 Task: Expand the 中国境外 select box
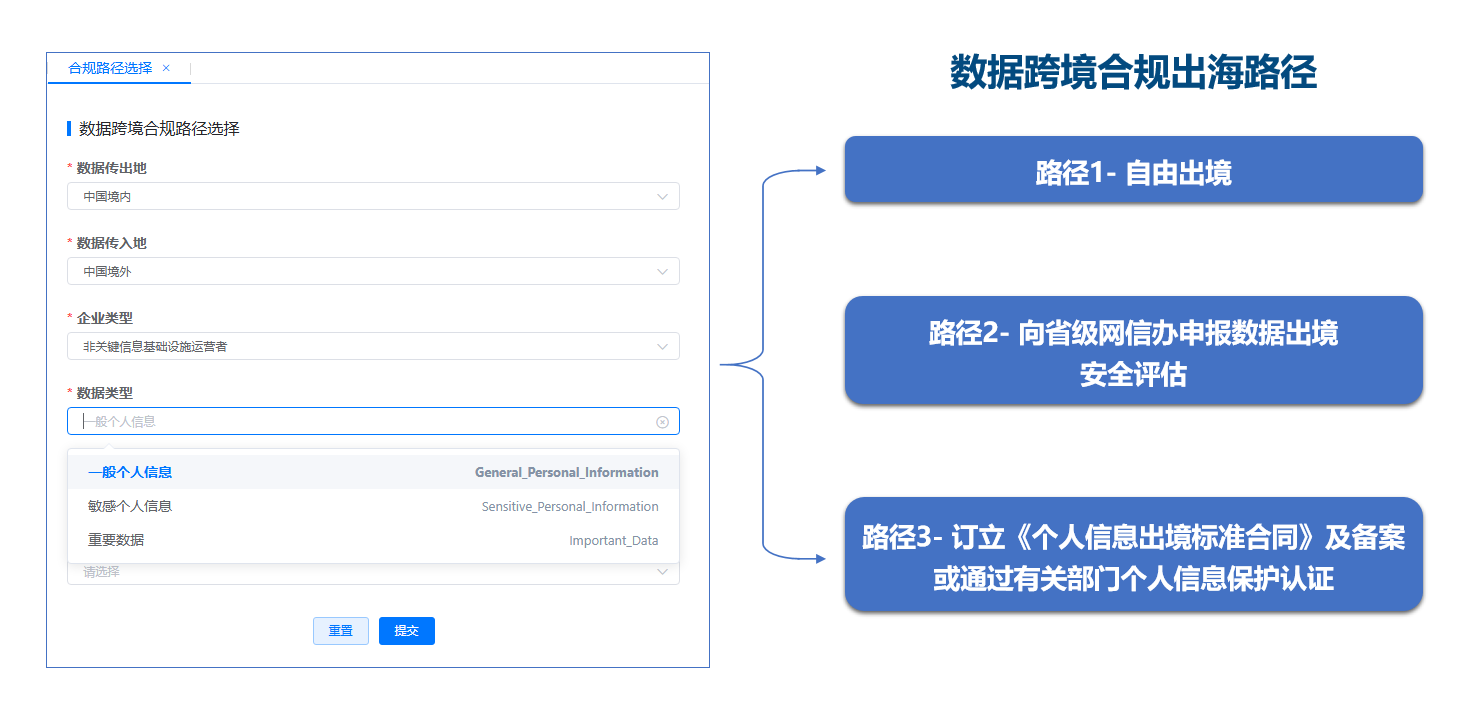[360, 271]
